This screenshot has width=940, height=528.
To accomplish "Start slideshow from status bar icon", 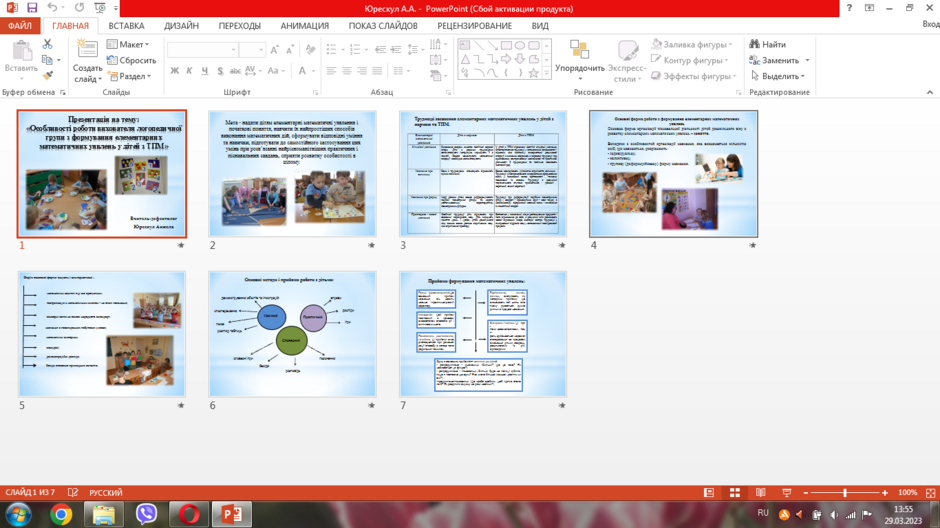I will [787, 493].
